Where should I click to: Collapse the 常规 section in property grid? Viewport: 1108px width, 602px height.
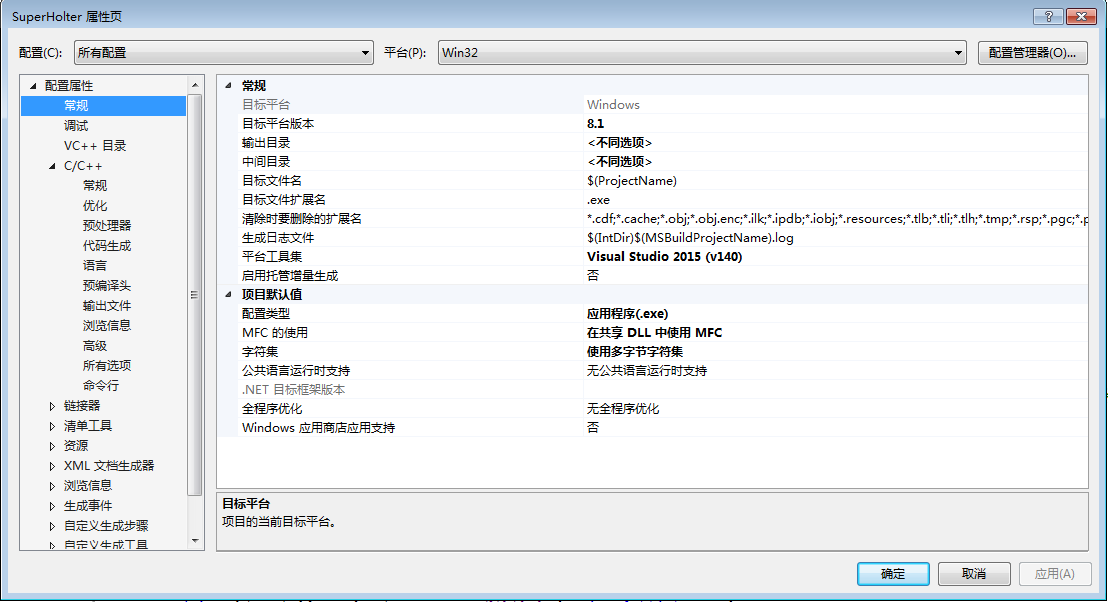pyautogui.click(x=228, y=85)
